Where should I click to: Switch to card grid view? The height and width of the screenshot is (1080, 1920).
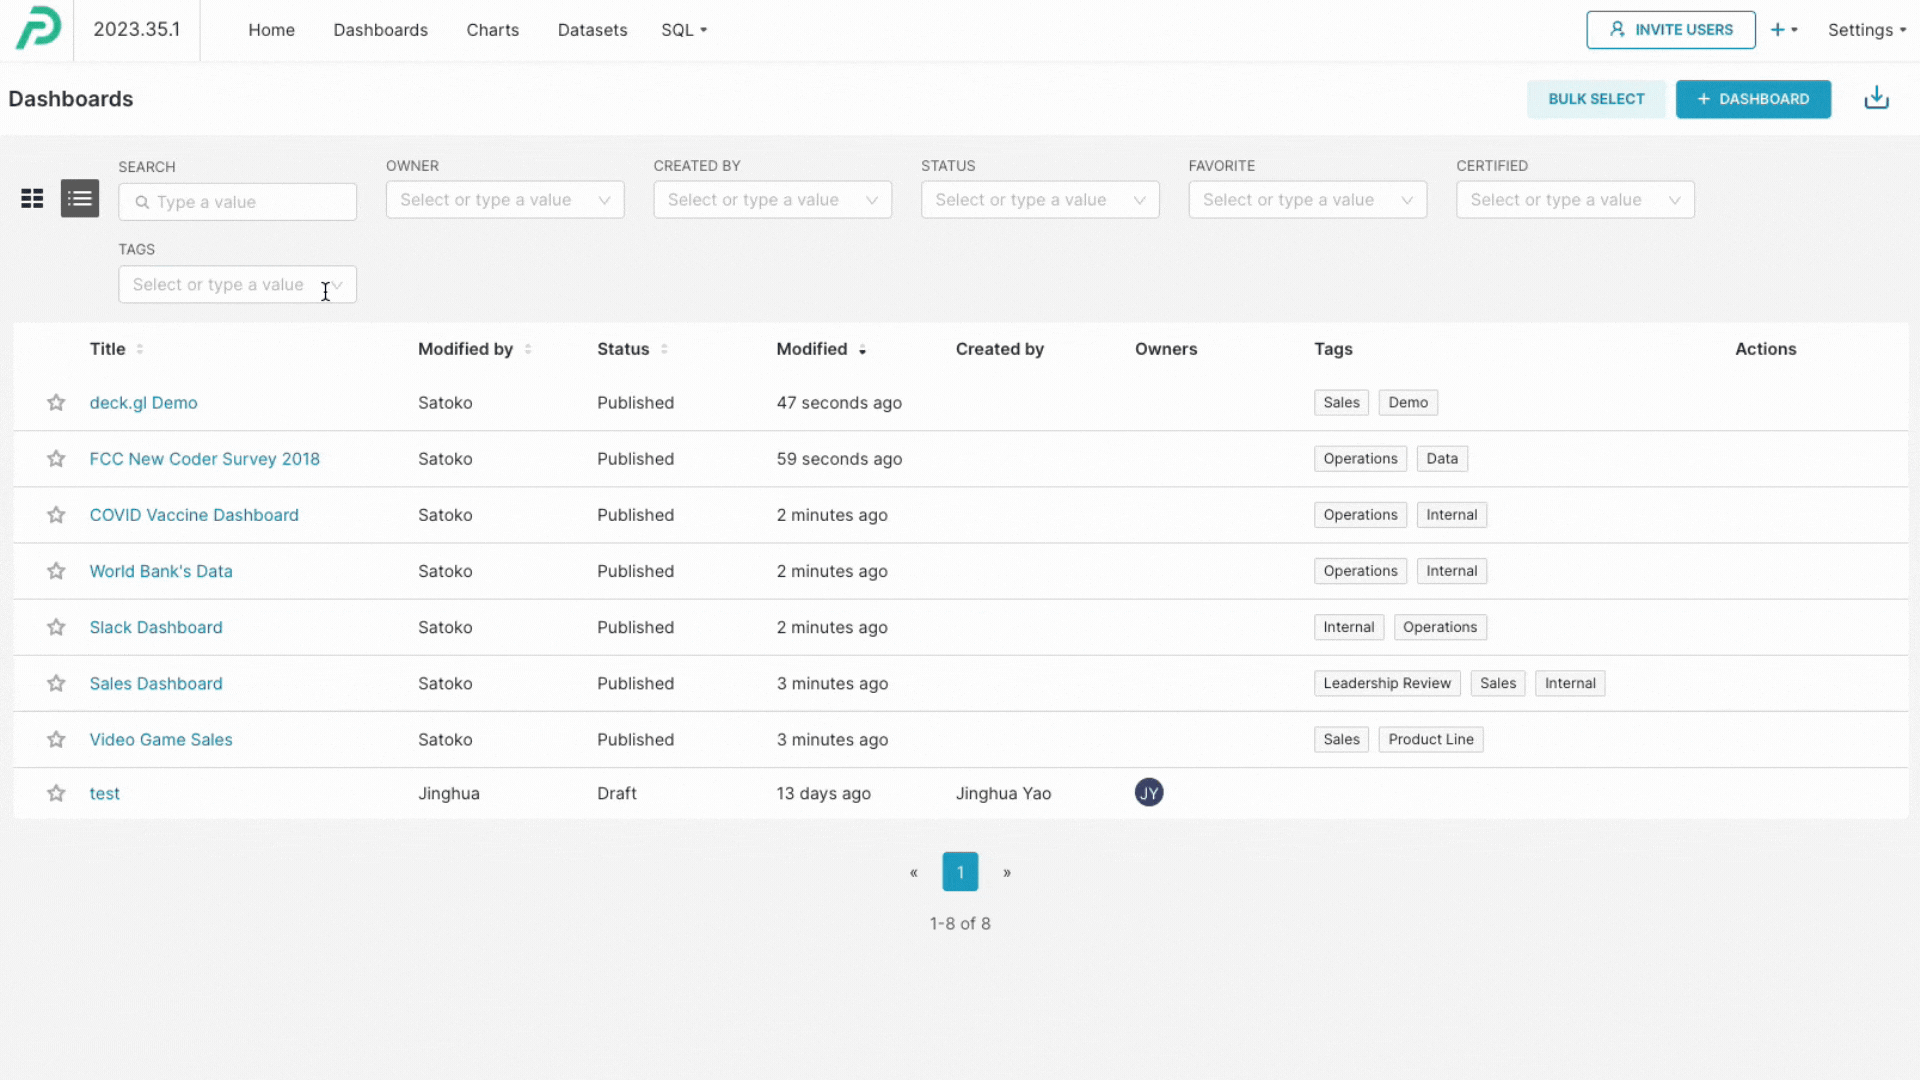[32, 199]
